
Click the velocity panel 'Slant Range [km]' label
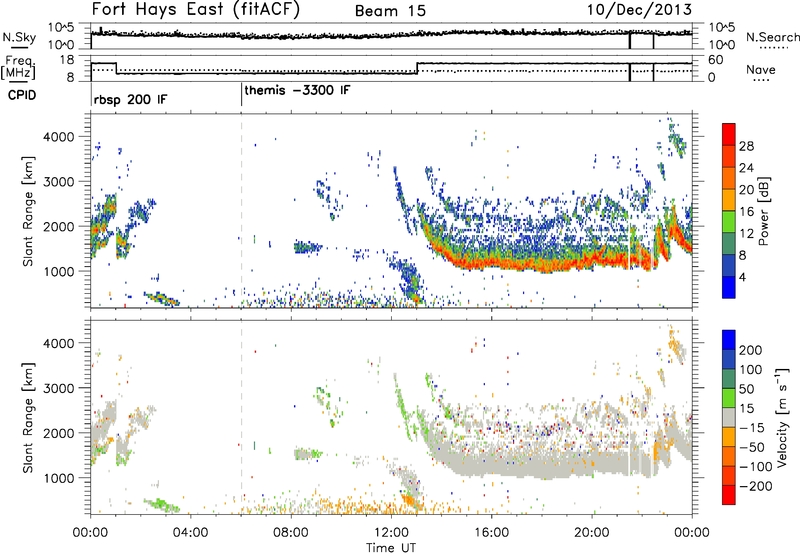tap(28, 417)
